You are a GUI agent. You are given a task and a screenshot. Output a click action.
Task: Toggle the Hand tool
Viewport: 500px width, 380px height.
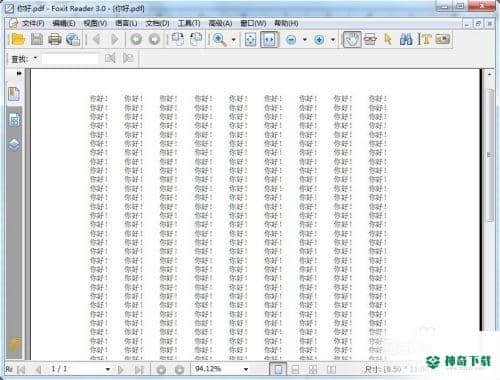point(352,40)
